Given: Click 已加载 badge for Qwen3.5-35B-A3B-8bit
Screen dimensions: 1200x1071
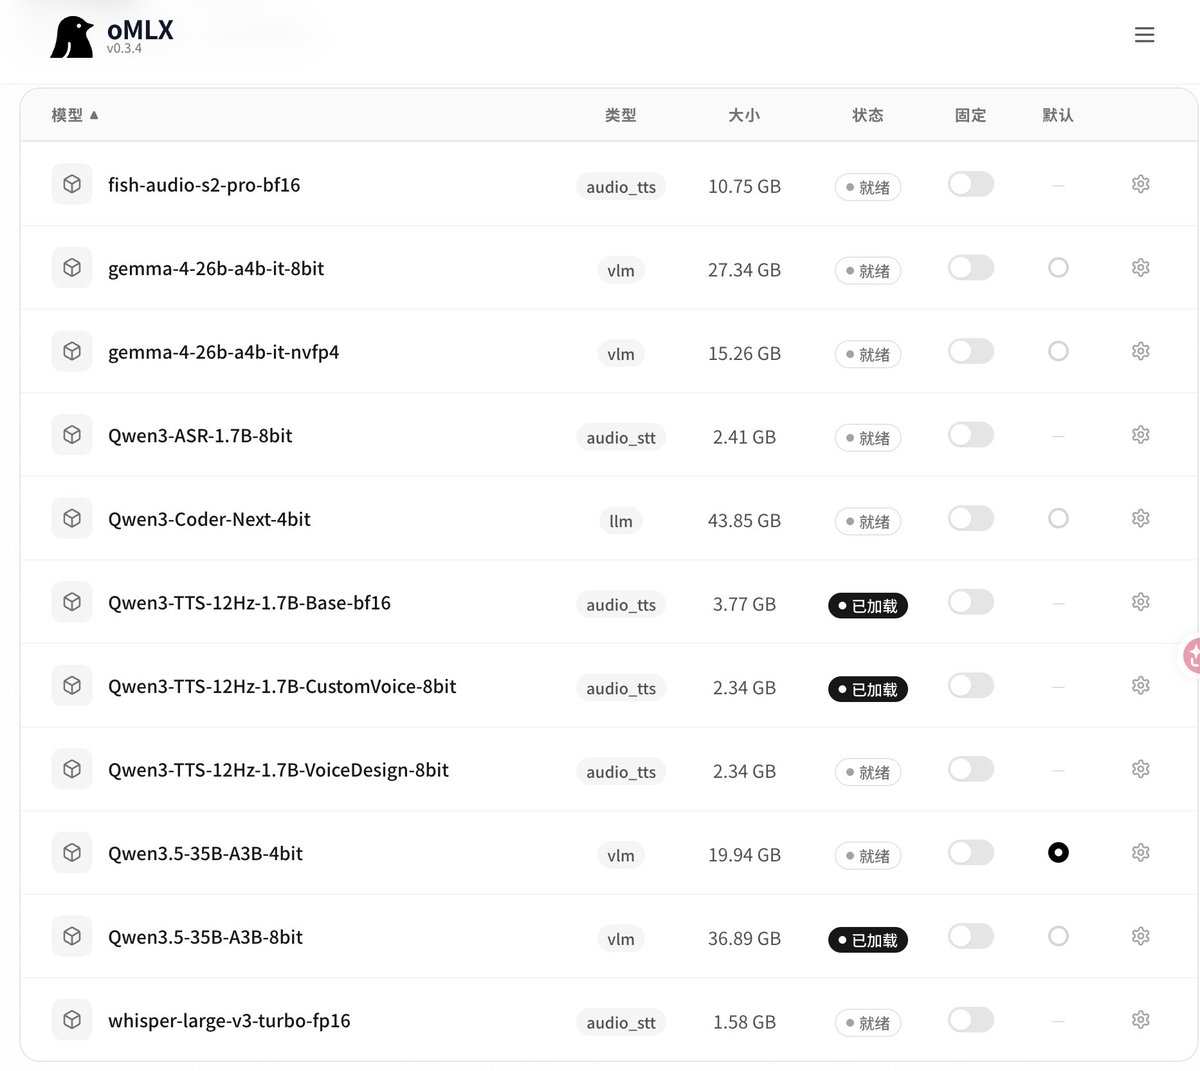Looking at the screenshot, I should pyautogui.click(x=868, y=940).
